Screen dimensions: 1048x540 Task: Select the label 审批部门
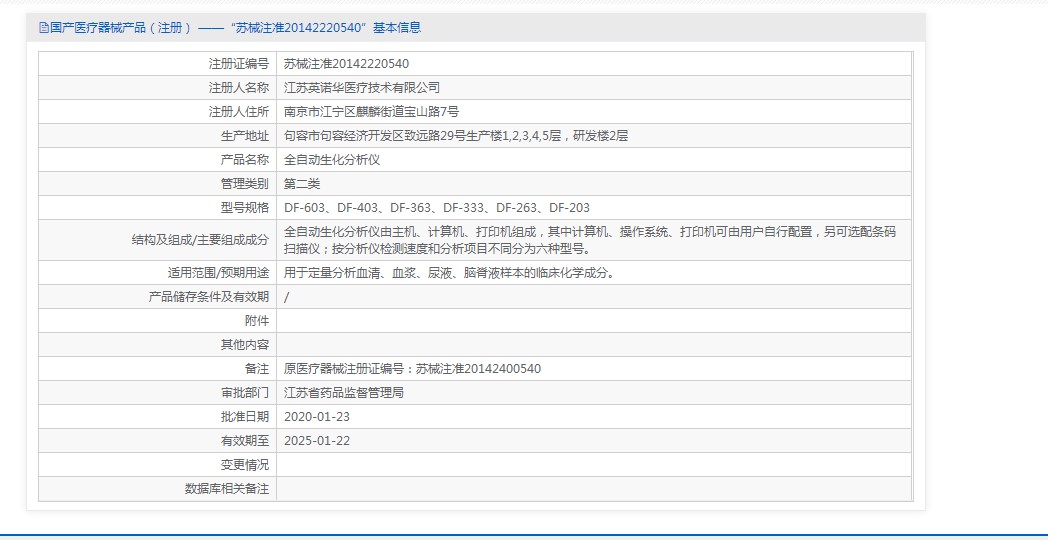245,394
